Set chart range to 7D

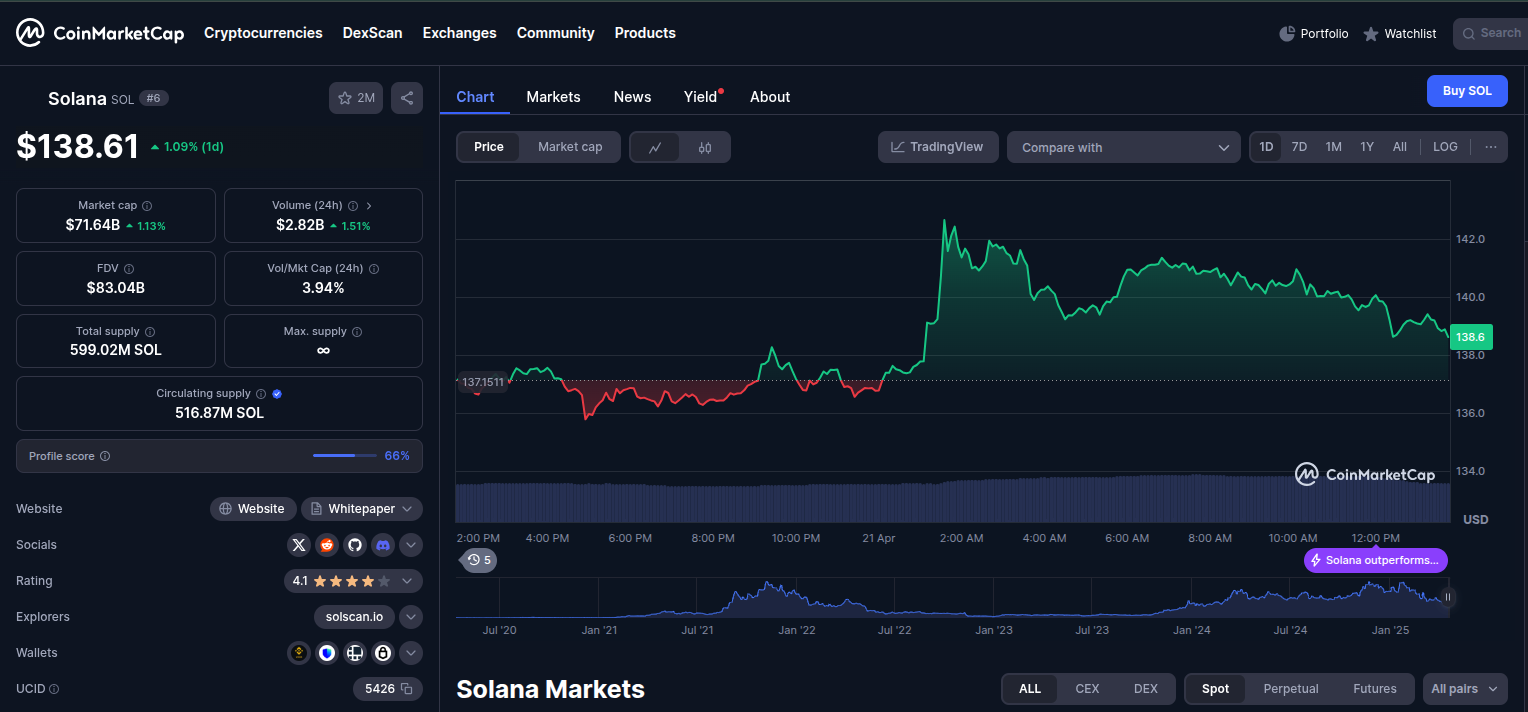tap(1299, 147)
